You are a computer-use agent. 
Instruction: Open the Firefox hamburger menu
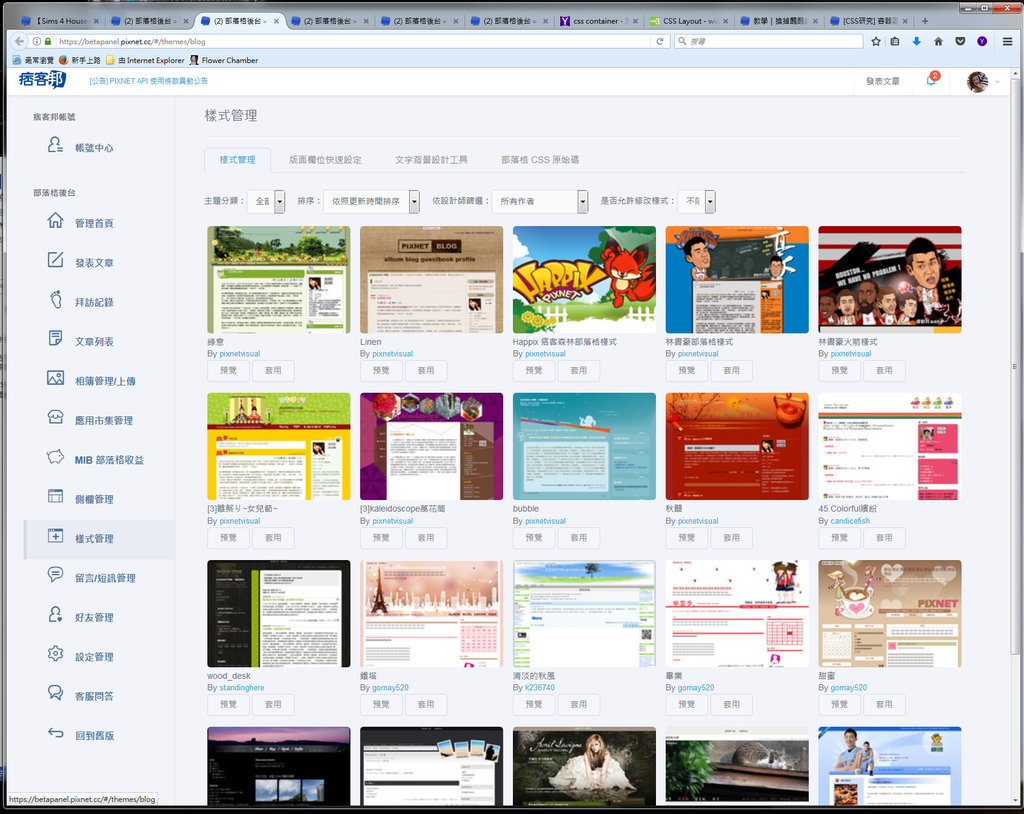tap(1008, 41)
